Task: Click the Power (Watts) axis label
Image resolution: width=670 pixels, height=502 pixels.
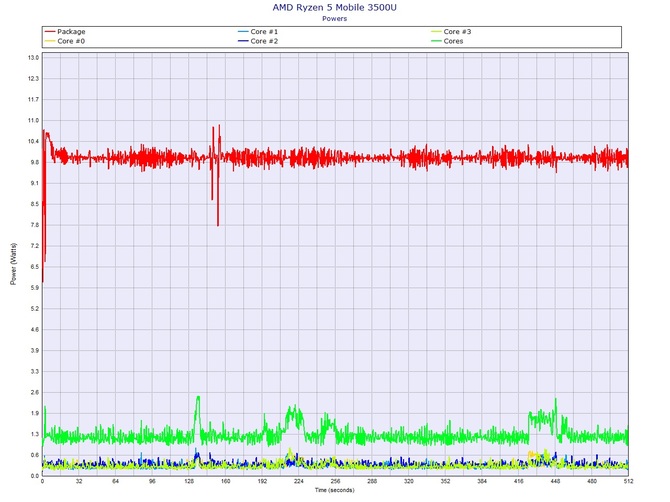Action: [13, 264]
